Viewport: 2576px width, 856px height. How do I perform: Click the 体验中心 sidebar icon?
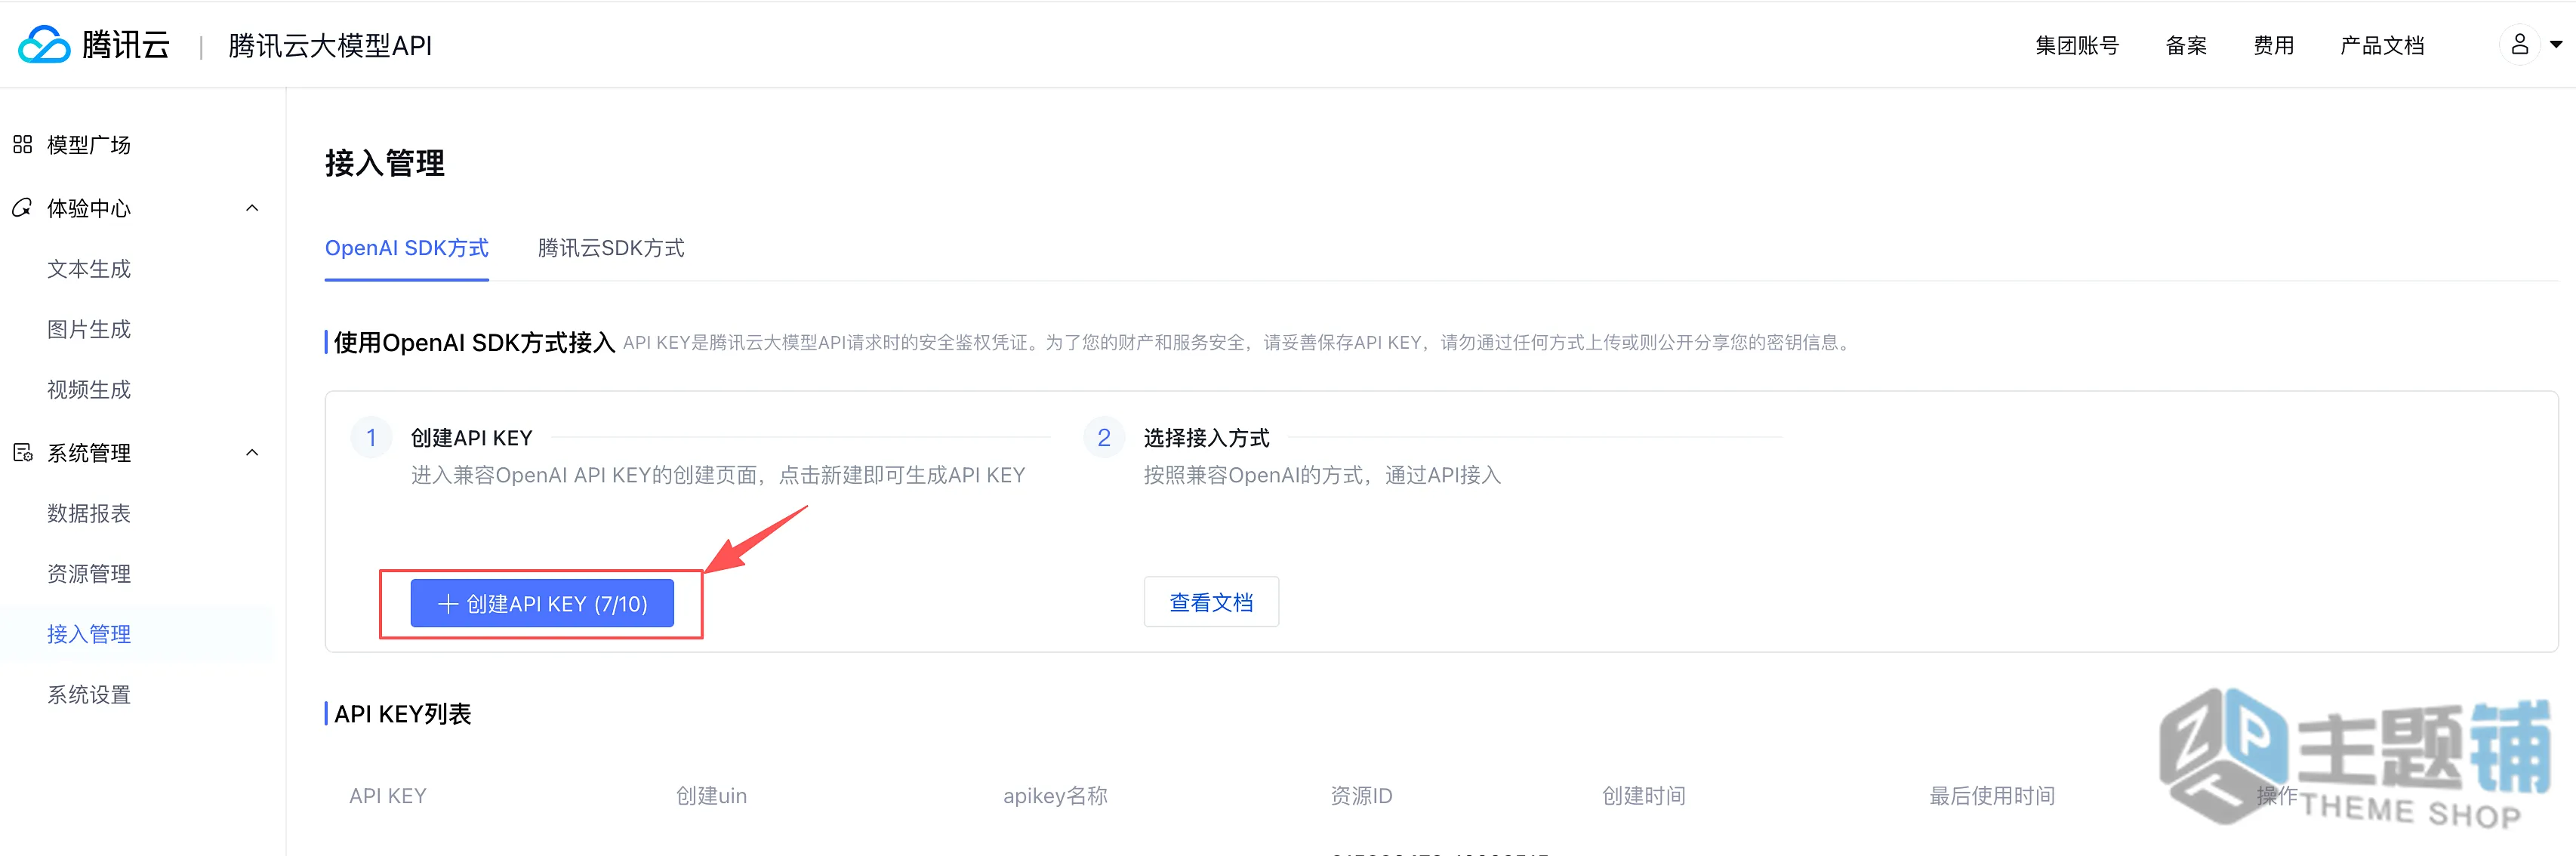tap(22, 208)
